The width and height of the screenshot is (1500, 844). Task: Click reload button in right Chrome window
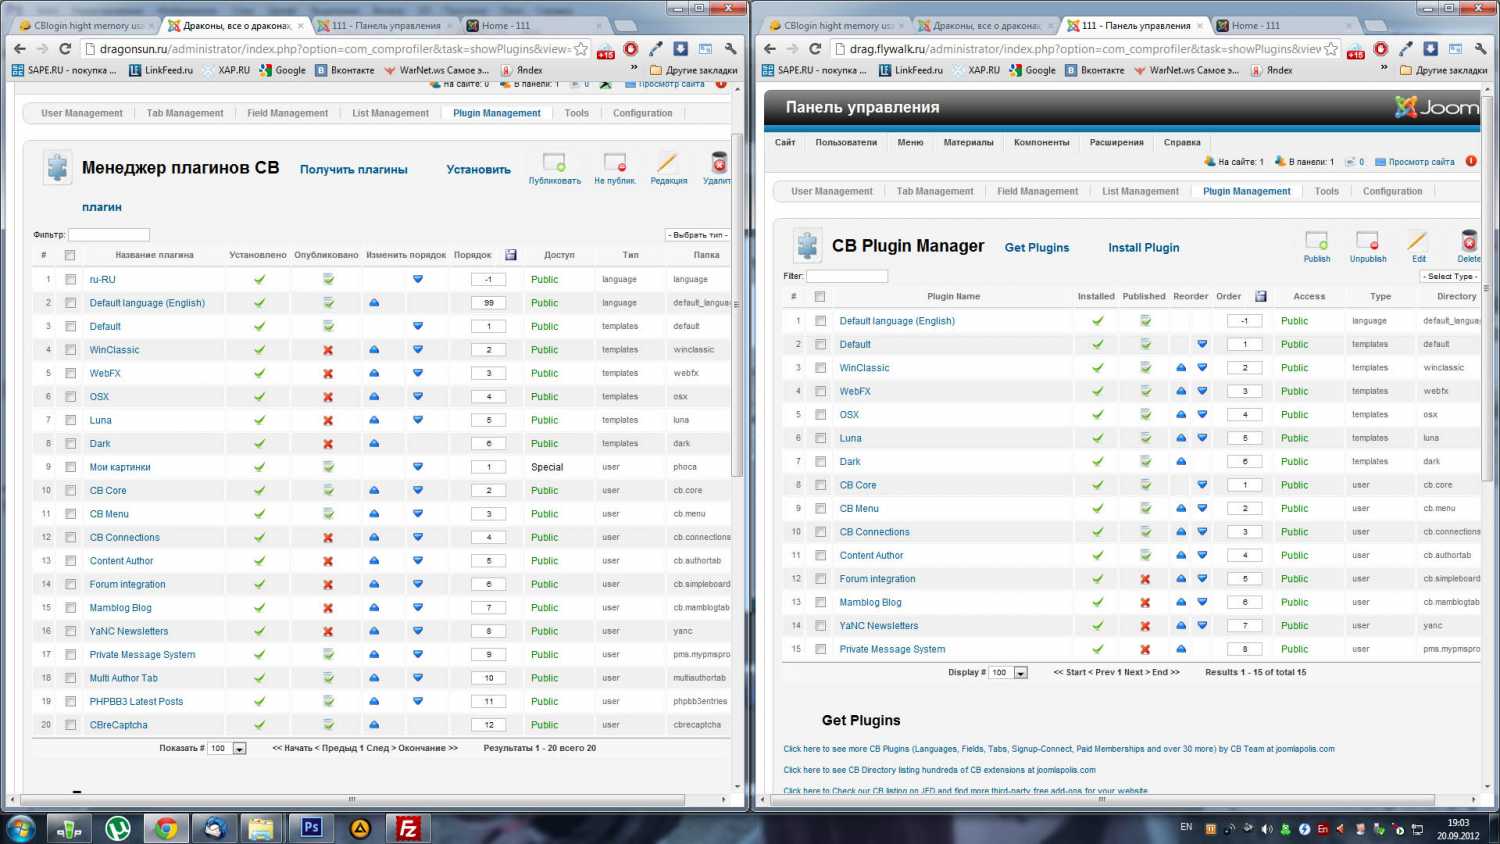(x=815, y=48)
